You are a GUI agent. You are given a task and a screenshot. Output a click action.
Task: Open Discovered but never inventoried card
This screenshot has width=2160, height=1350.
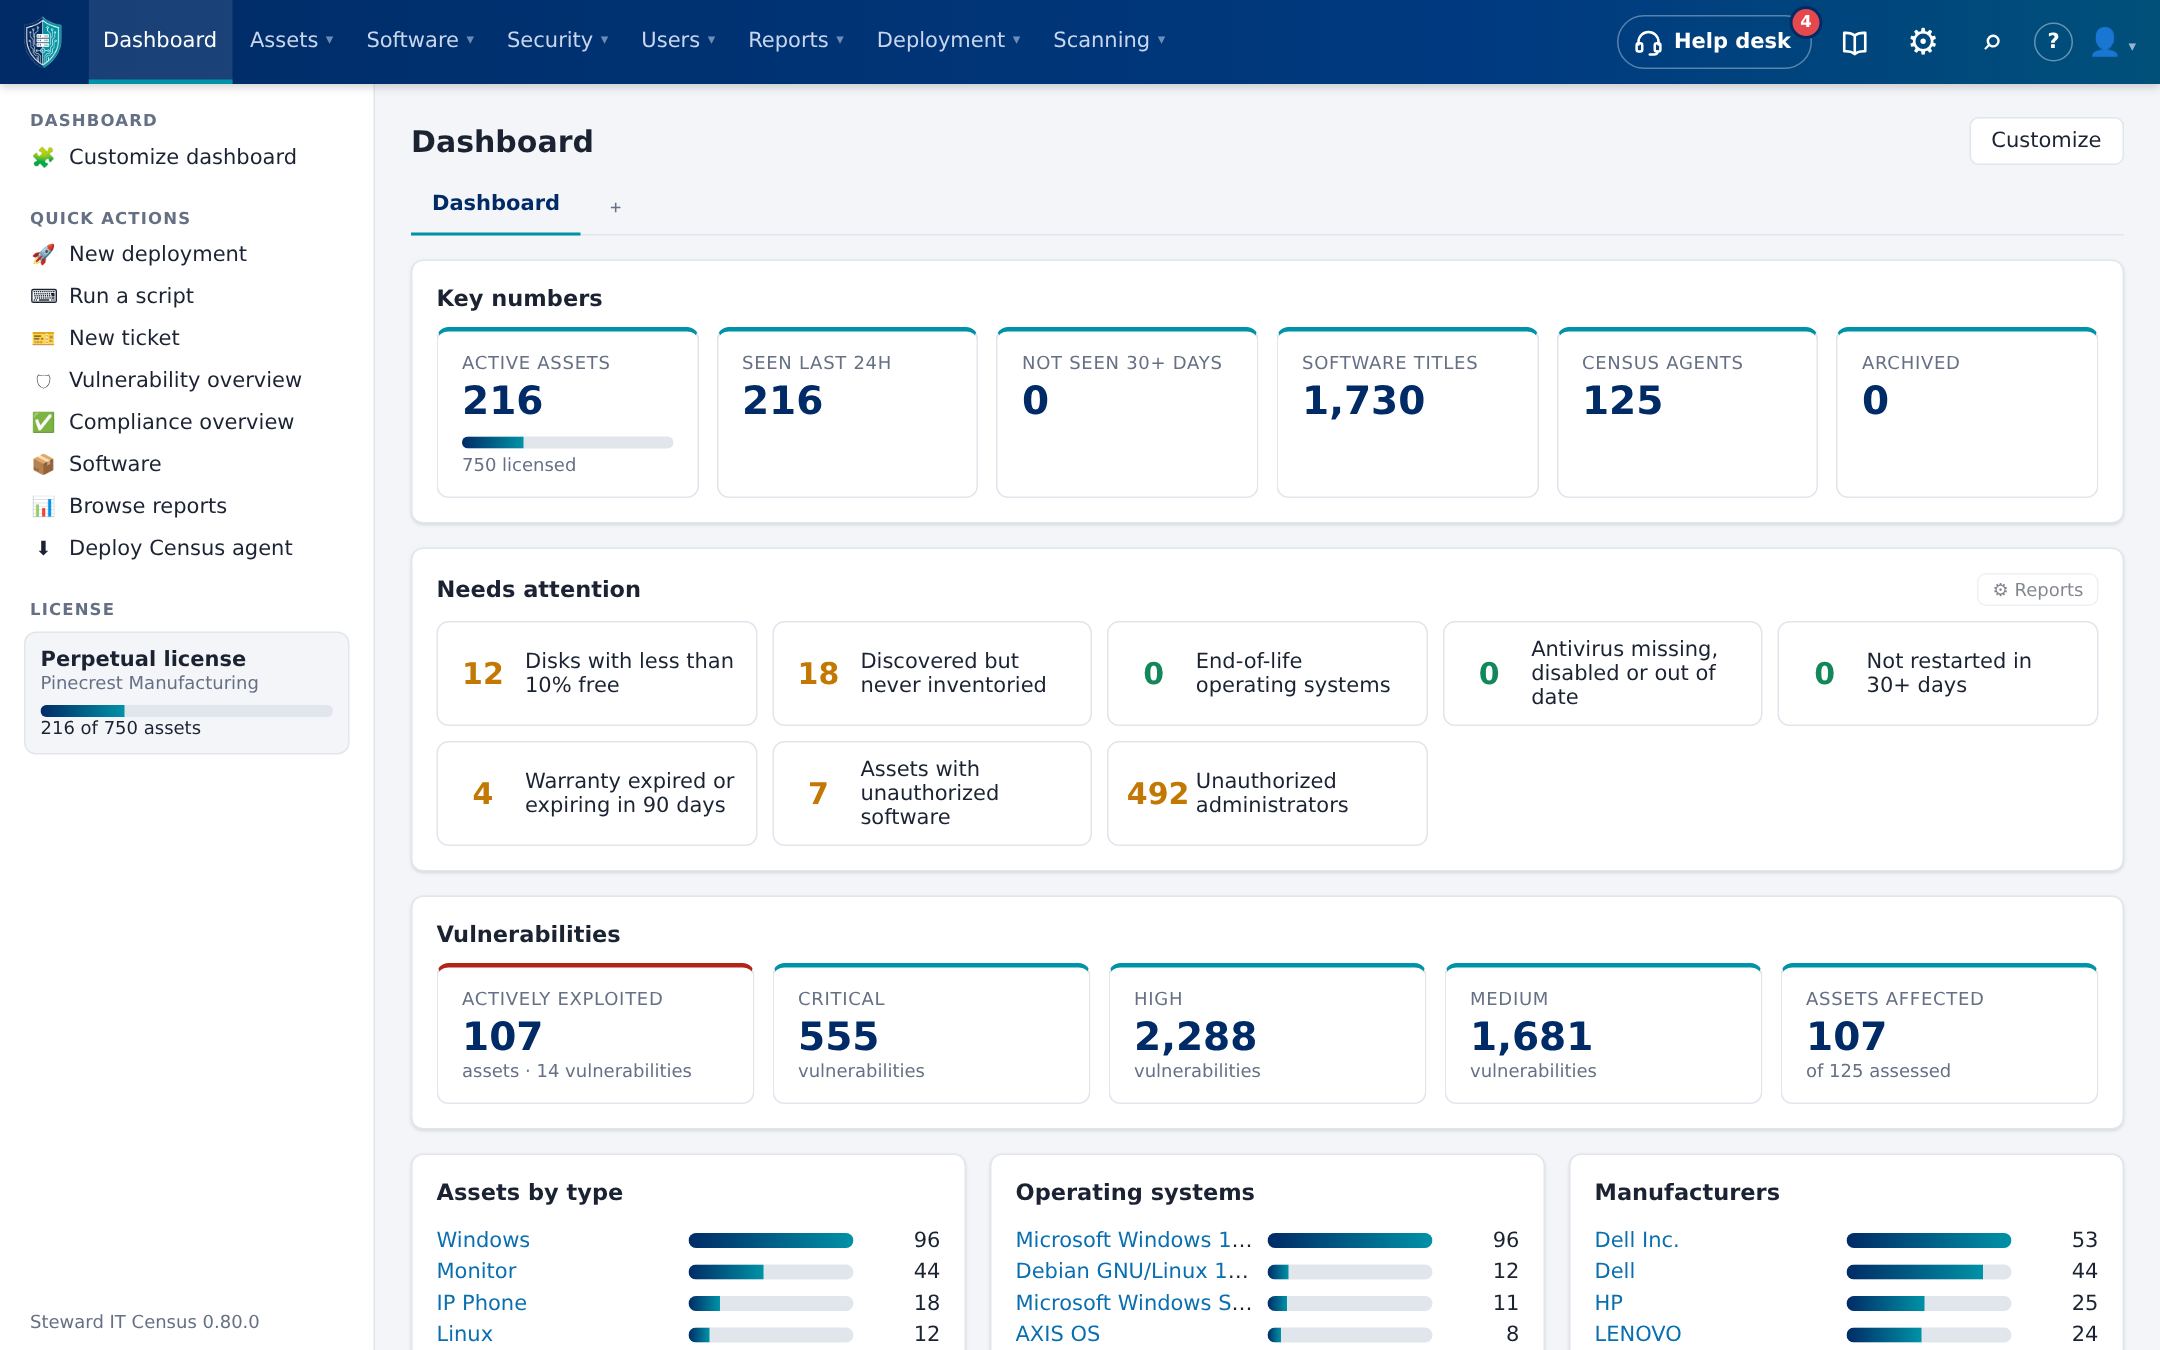point(932,673)
